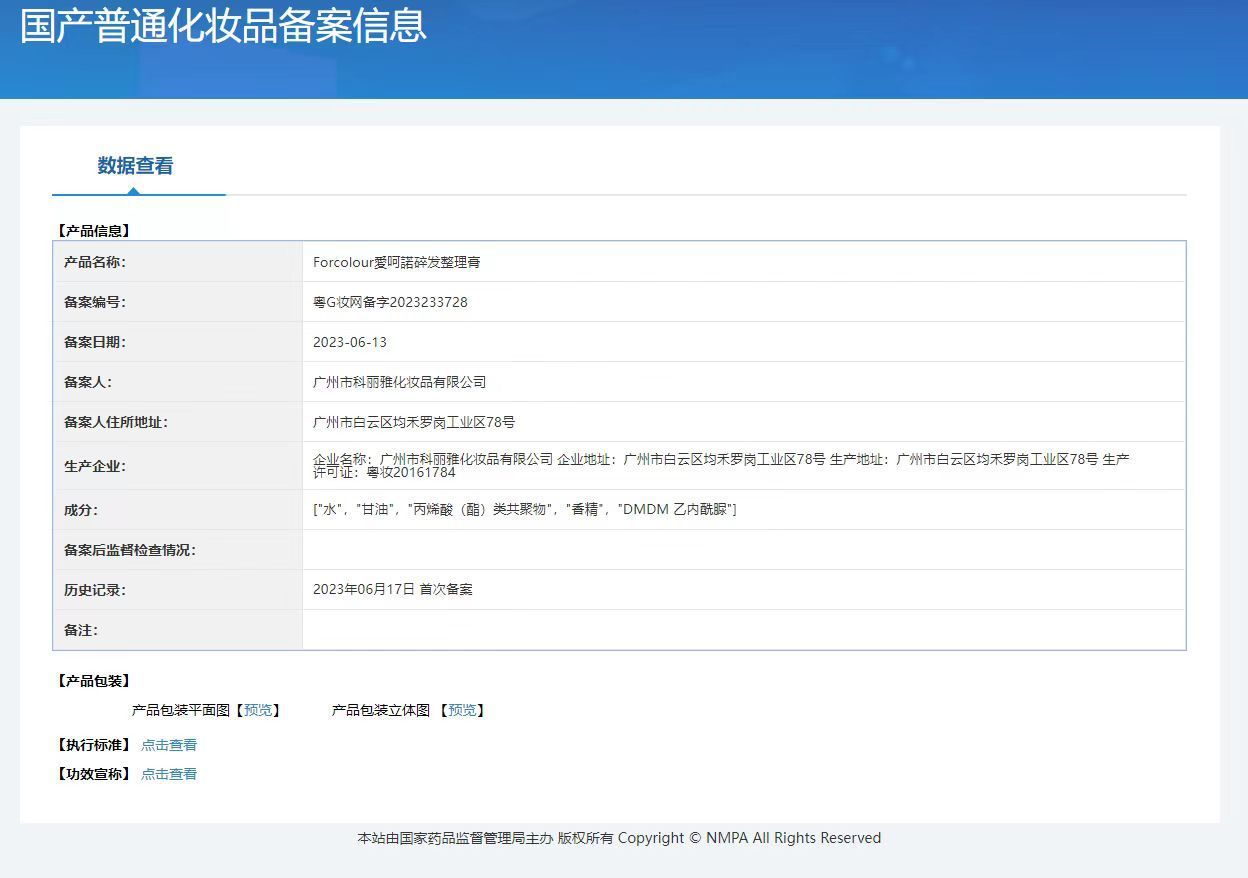Click the 备案日期 label cell
Screen dimensions: 1248x878
tap(178, 342)
